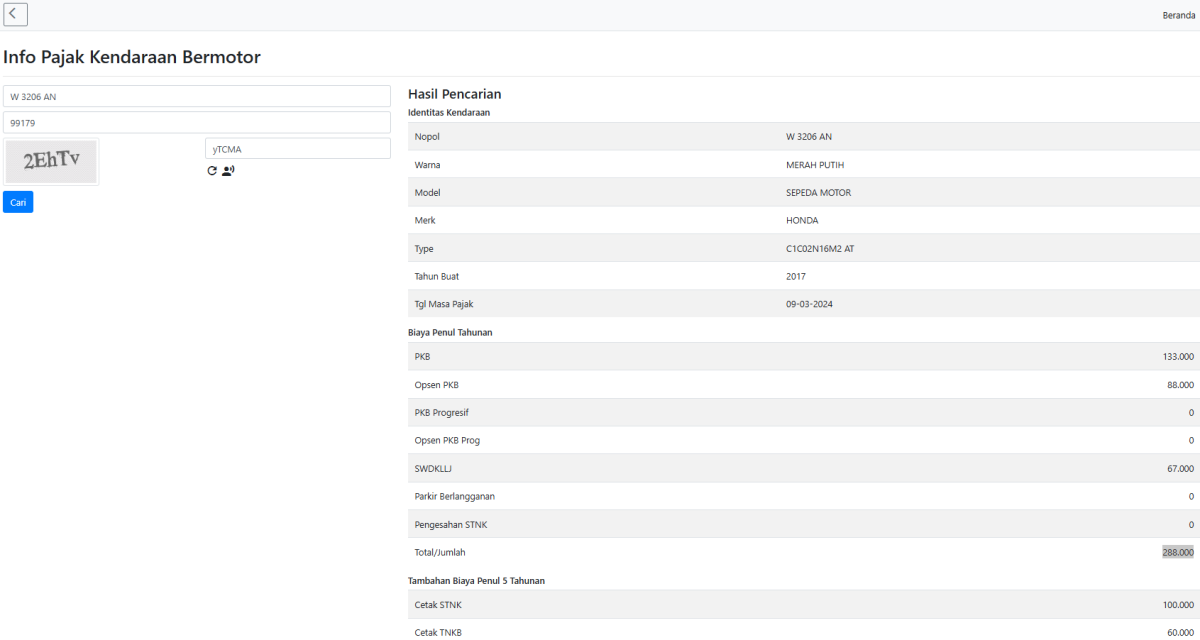Image resolution: width=1200 pixels, height=640 pixels.
Task: Click the input field containing 99179
Action: tap(196, 122)
